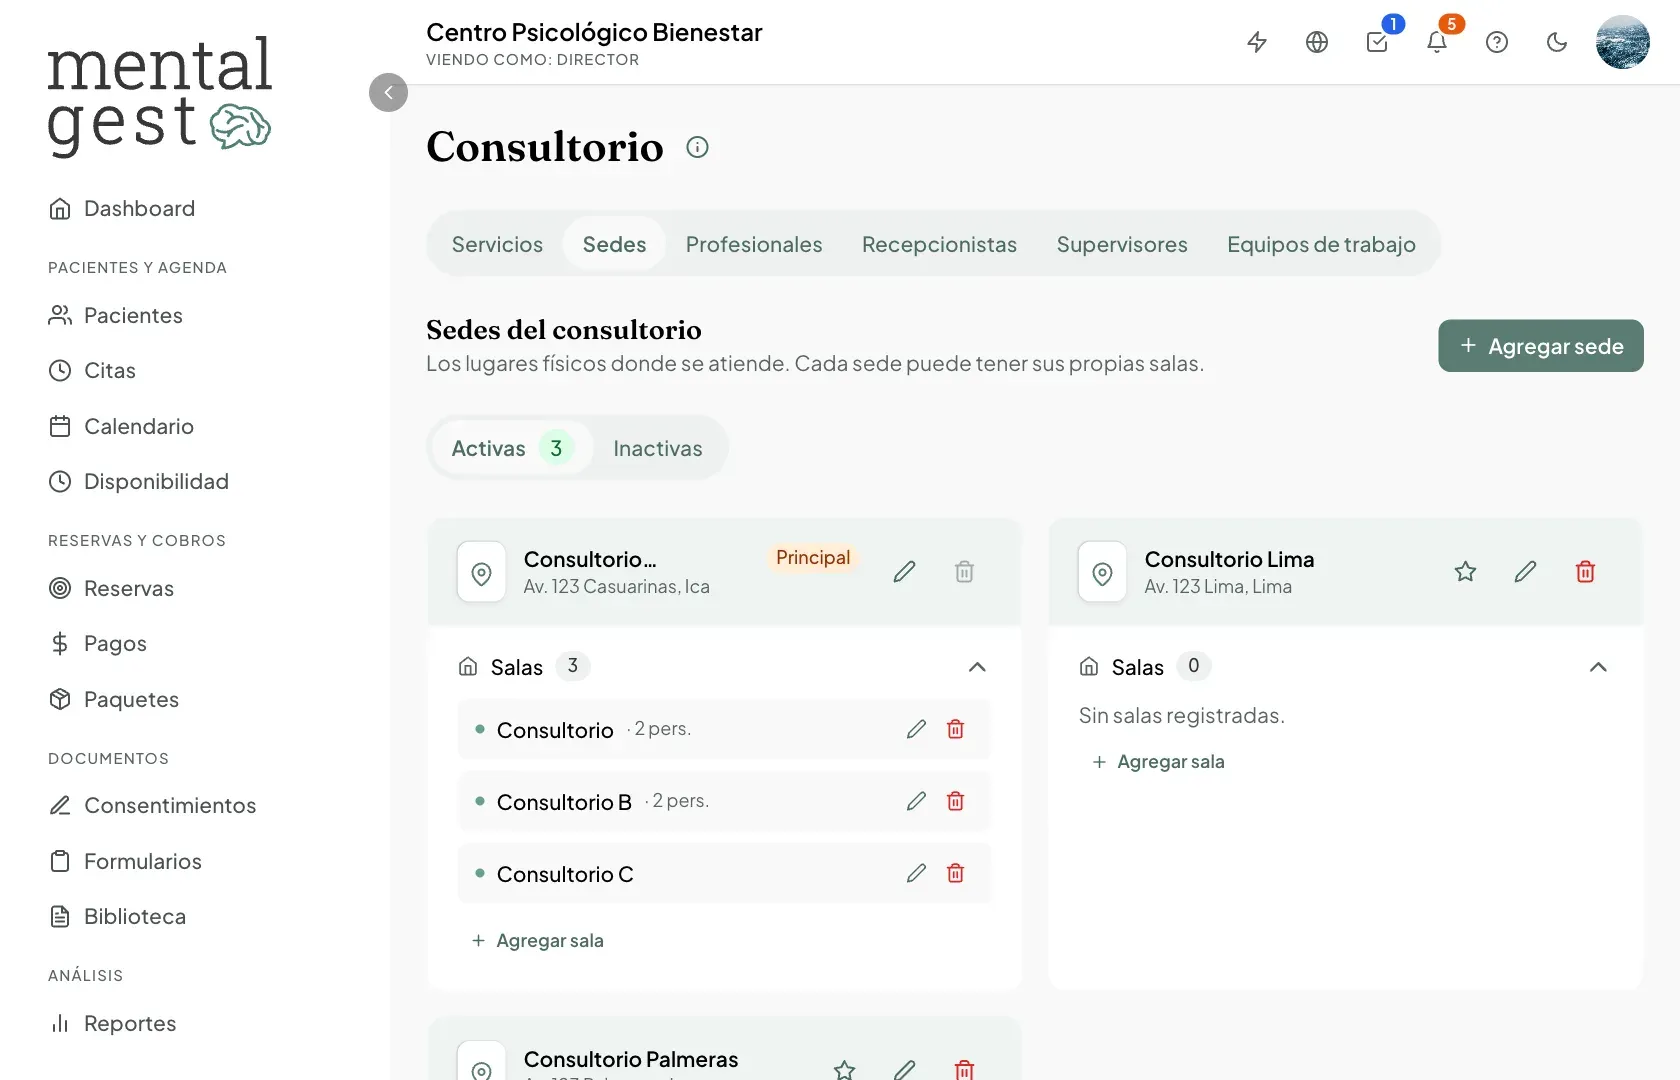The height and width of the screenshot is (1080, 1680).
Task: Open the Supervisores tab
Action: [x=1122, y=244]
